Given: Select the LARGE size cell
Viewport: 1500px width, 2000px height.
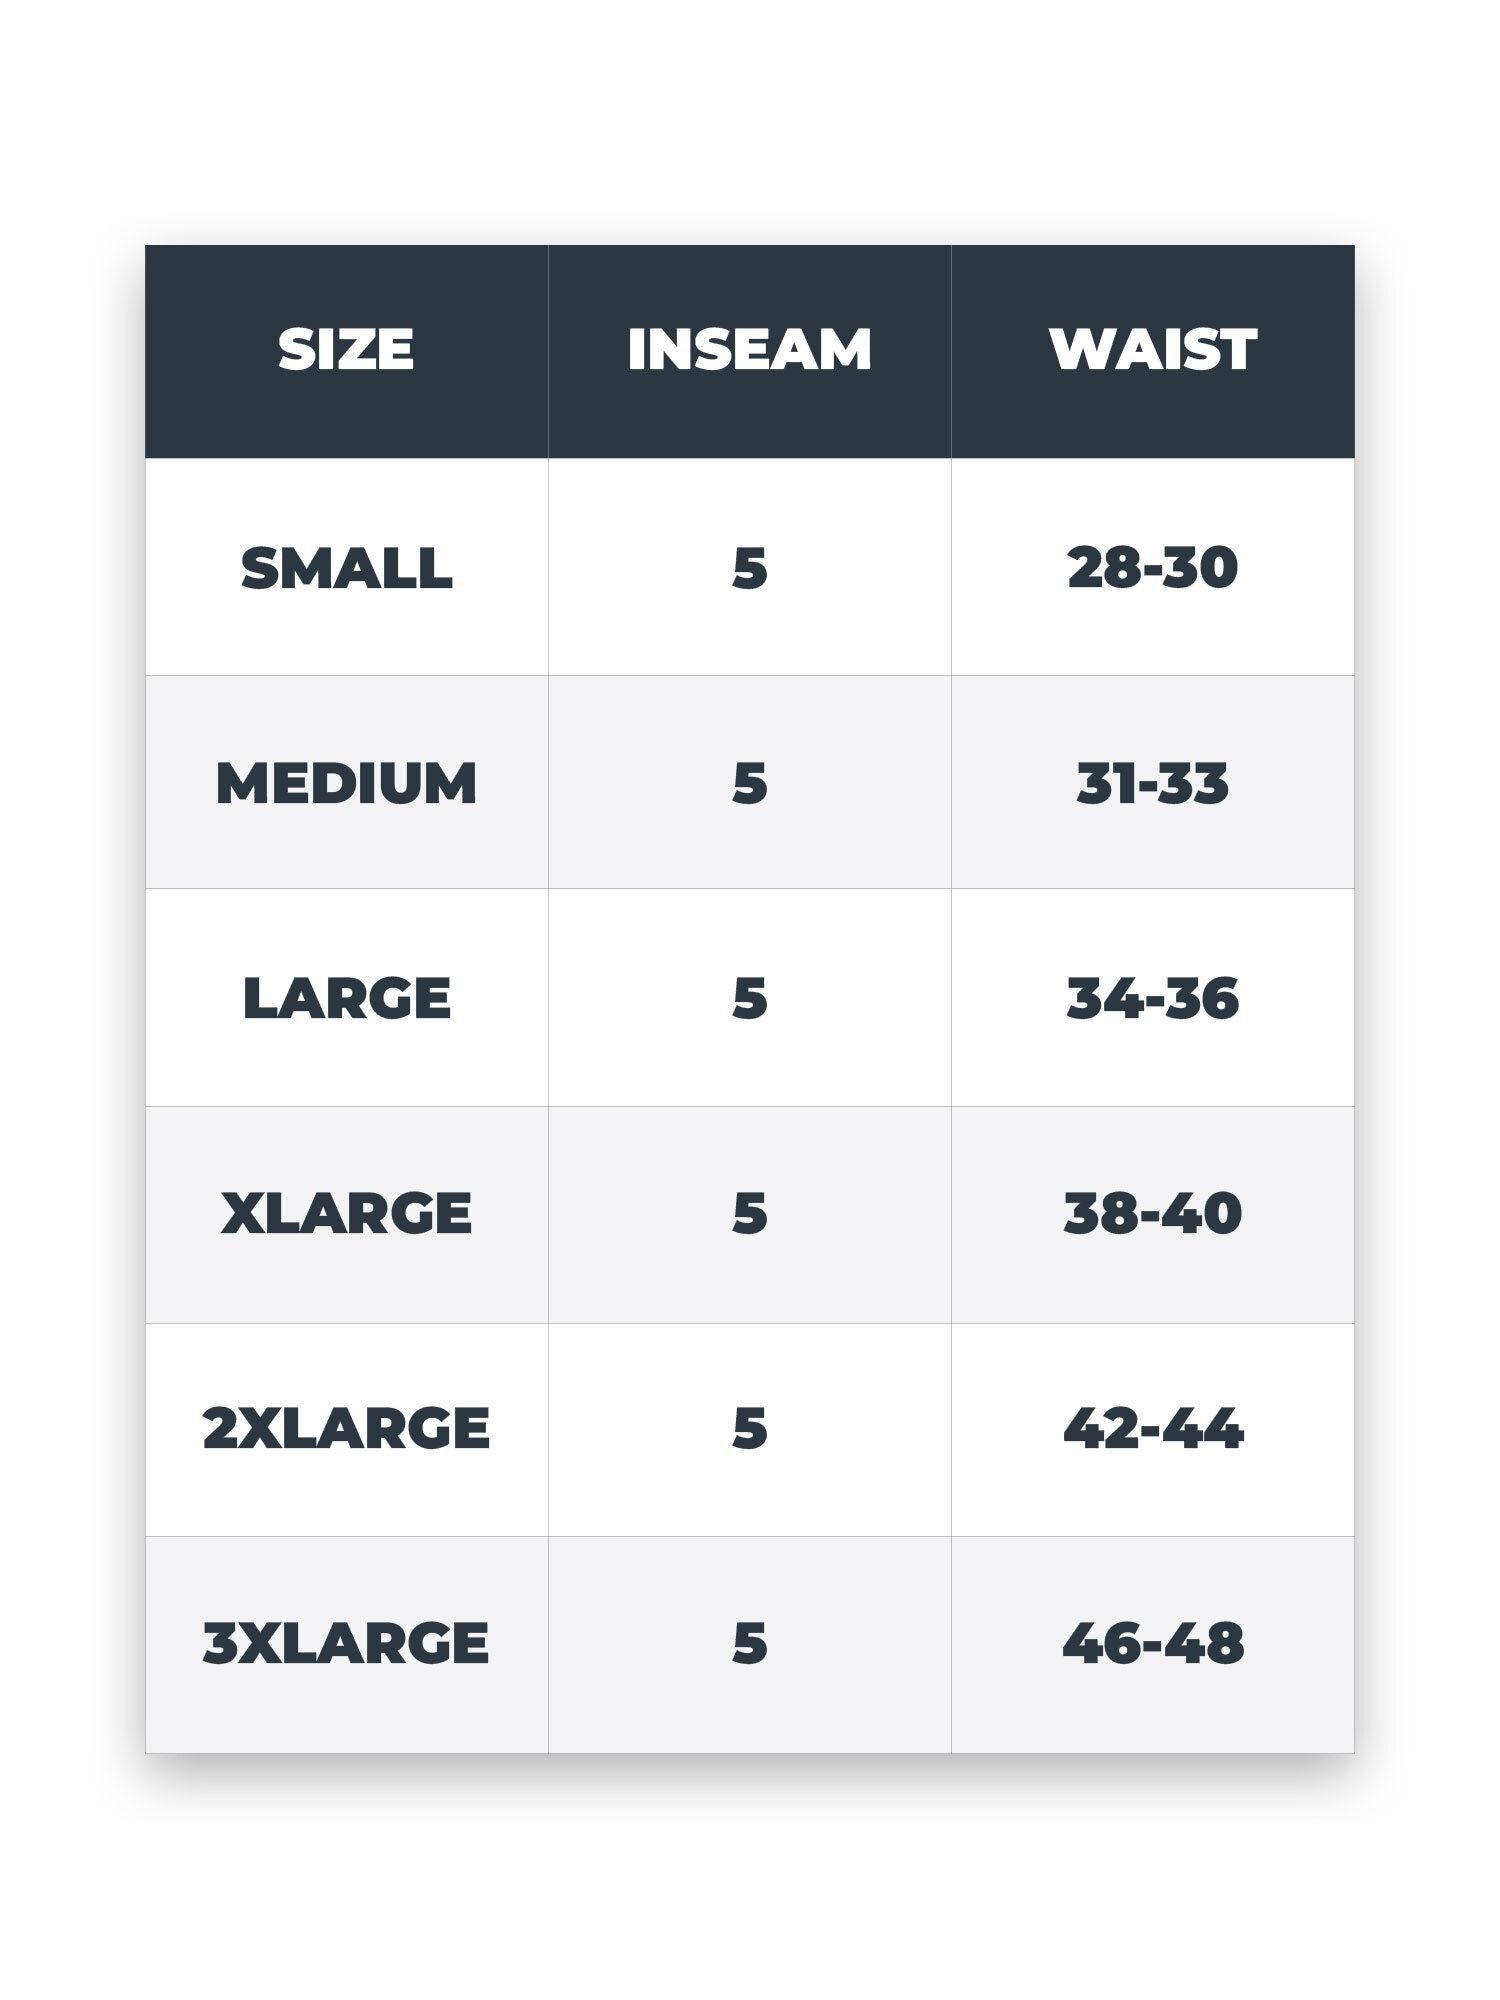Looking at the screenshot, I should 346,998.
